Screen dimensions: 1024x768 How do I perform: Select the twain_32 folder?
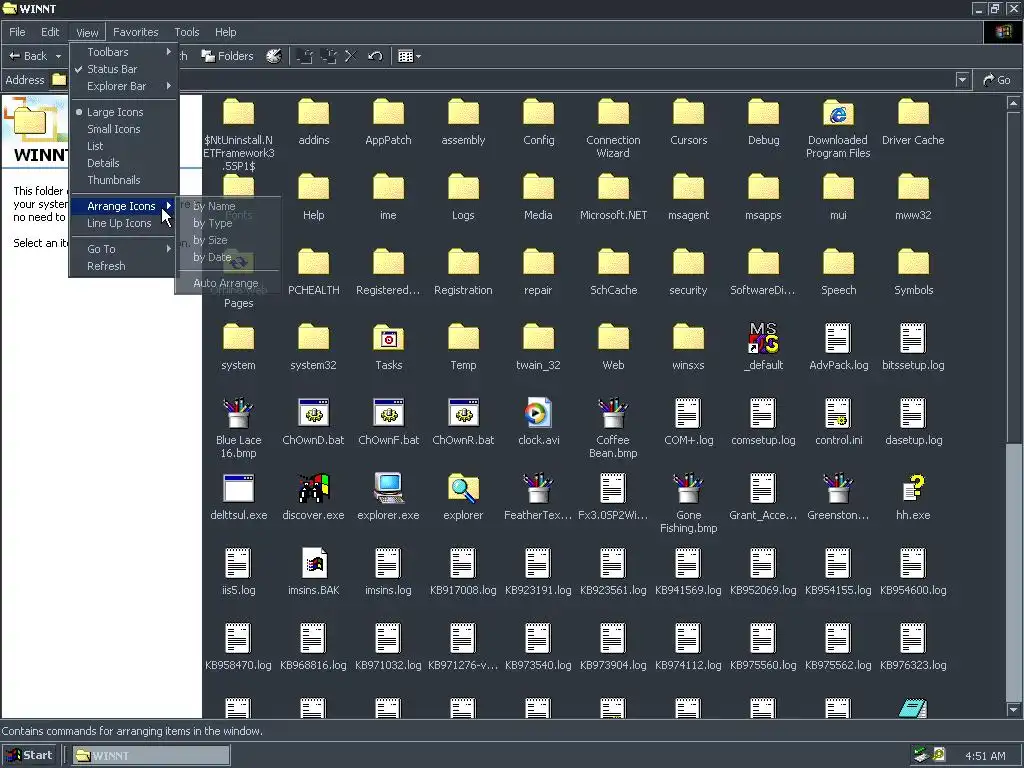pyautogui.click(x=538, y=338)
